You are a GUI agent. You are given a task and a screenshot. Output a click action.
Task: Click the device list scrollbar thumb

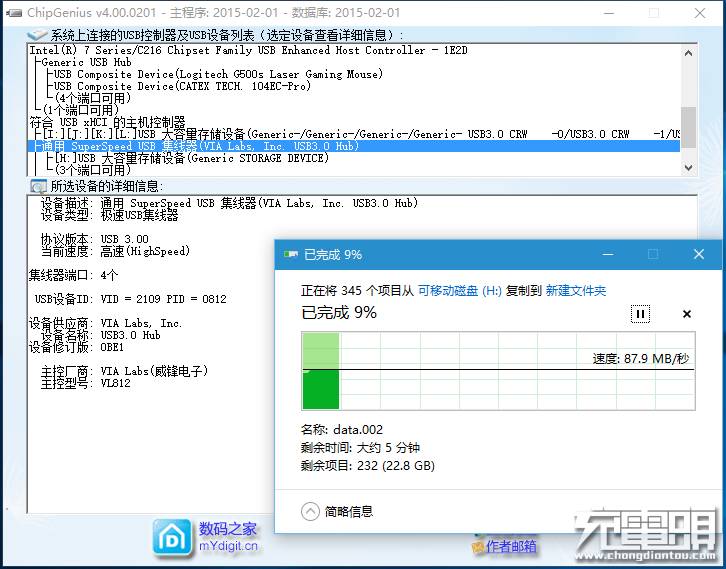[x=688, y=127]
